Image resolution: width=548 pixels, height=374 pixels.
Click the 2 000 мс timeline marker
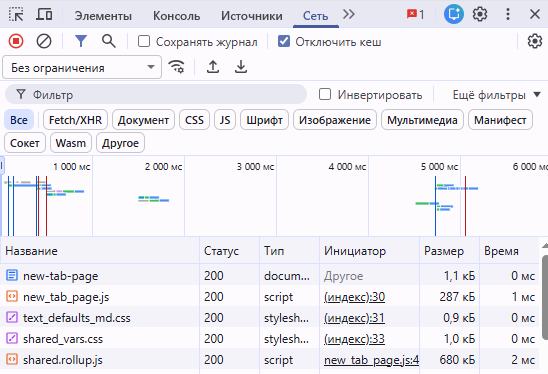[x=163, y=166]
